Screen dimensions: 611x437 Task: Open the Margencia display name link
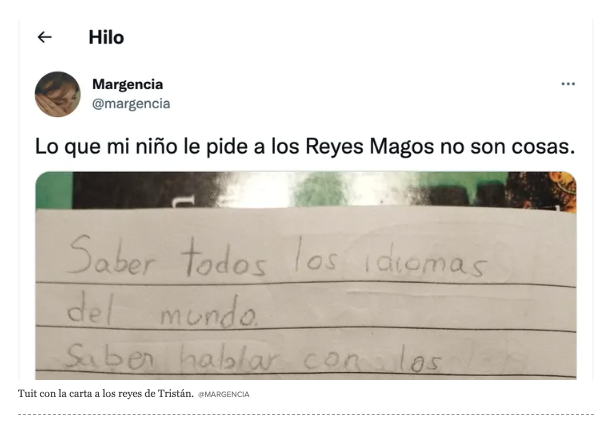point(127,84)
